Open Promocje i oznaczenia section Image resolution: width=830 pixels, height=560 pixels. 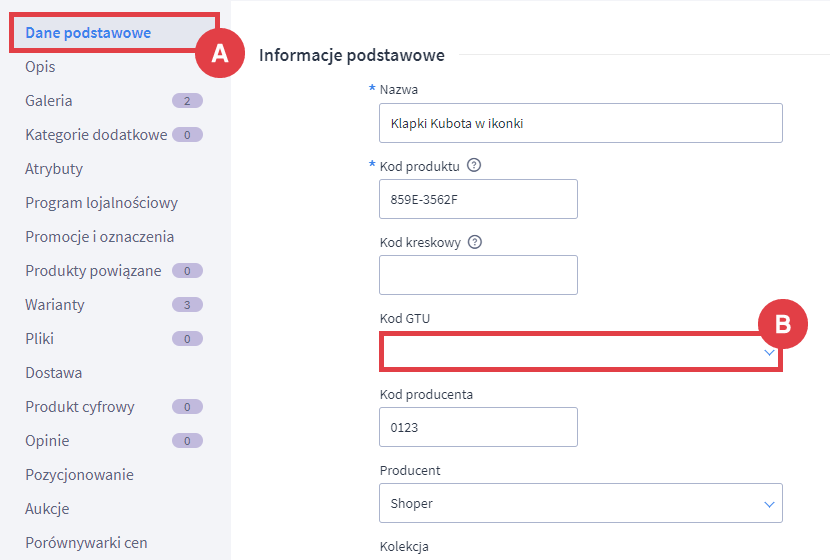[99, 237]
